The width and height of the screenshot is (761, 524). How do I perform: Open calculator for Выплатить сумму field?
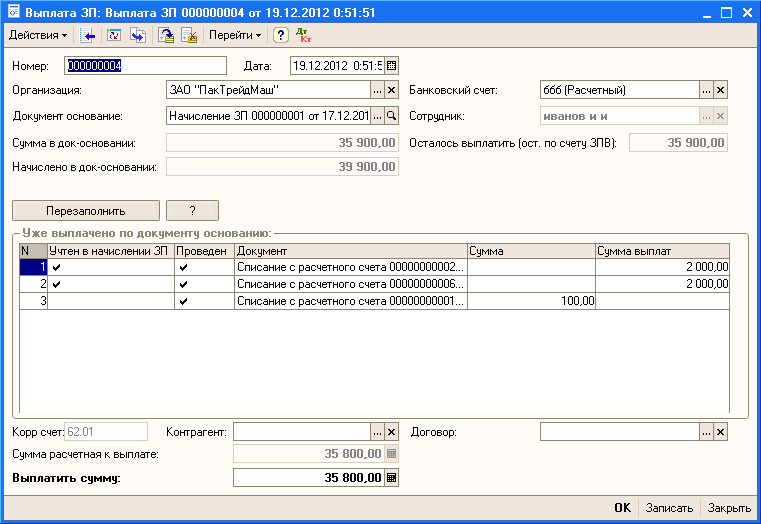coord(392,478)
